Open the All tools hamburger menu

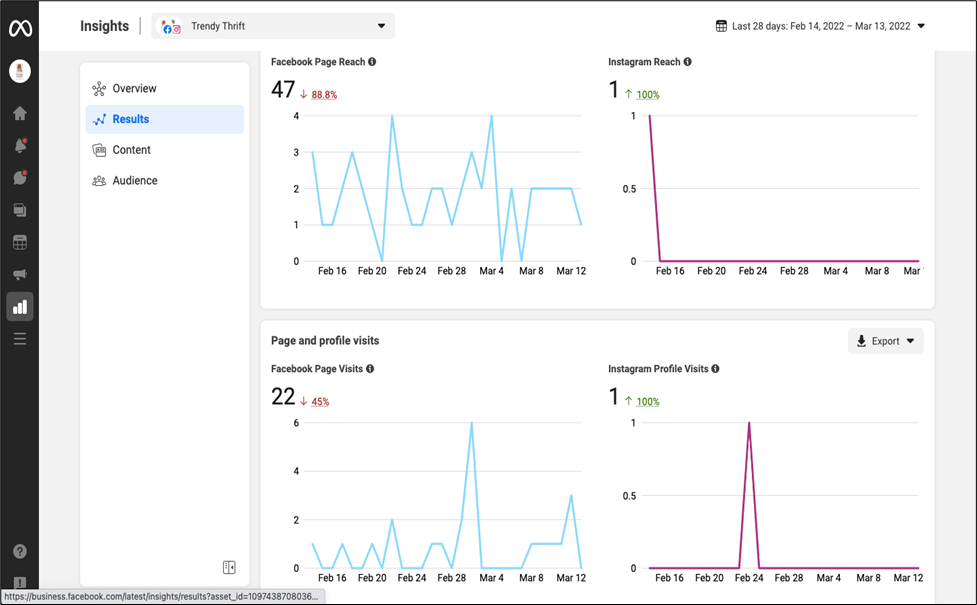coord(20,339)
